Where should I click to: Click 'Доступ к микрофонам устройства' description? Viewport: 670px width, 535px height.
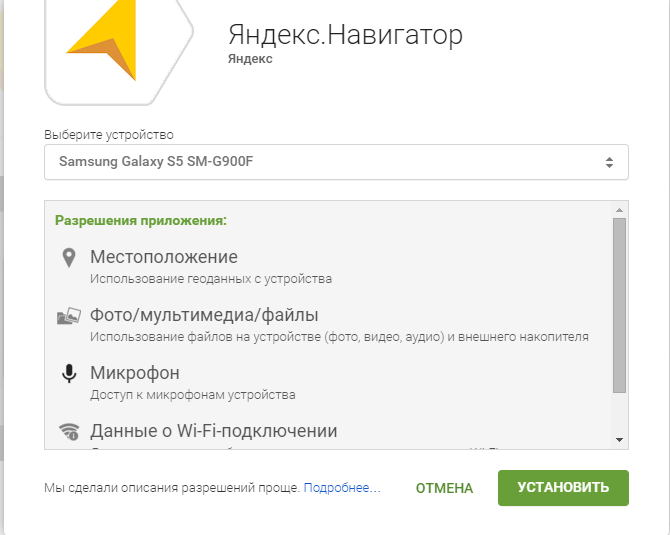coord(193,395)
